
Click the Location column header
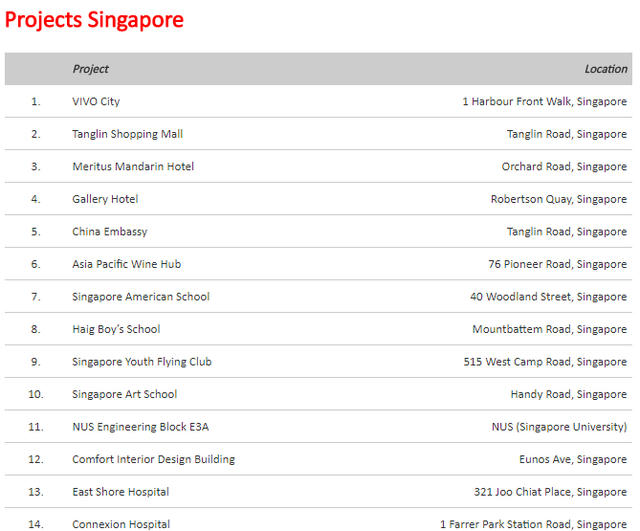coord(605,69)
